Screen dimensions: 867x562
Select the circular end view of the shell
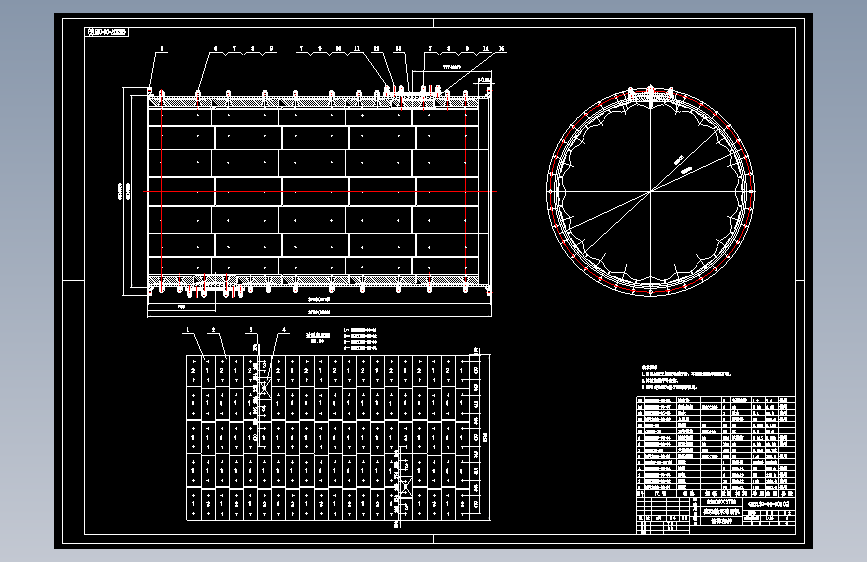point(650,191)
